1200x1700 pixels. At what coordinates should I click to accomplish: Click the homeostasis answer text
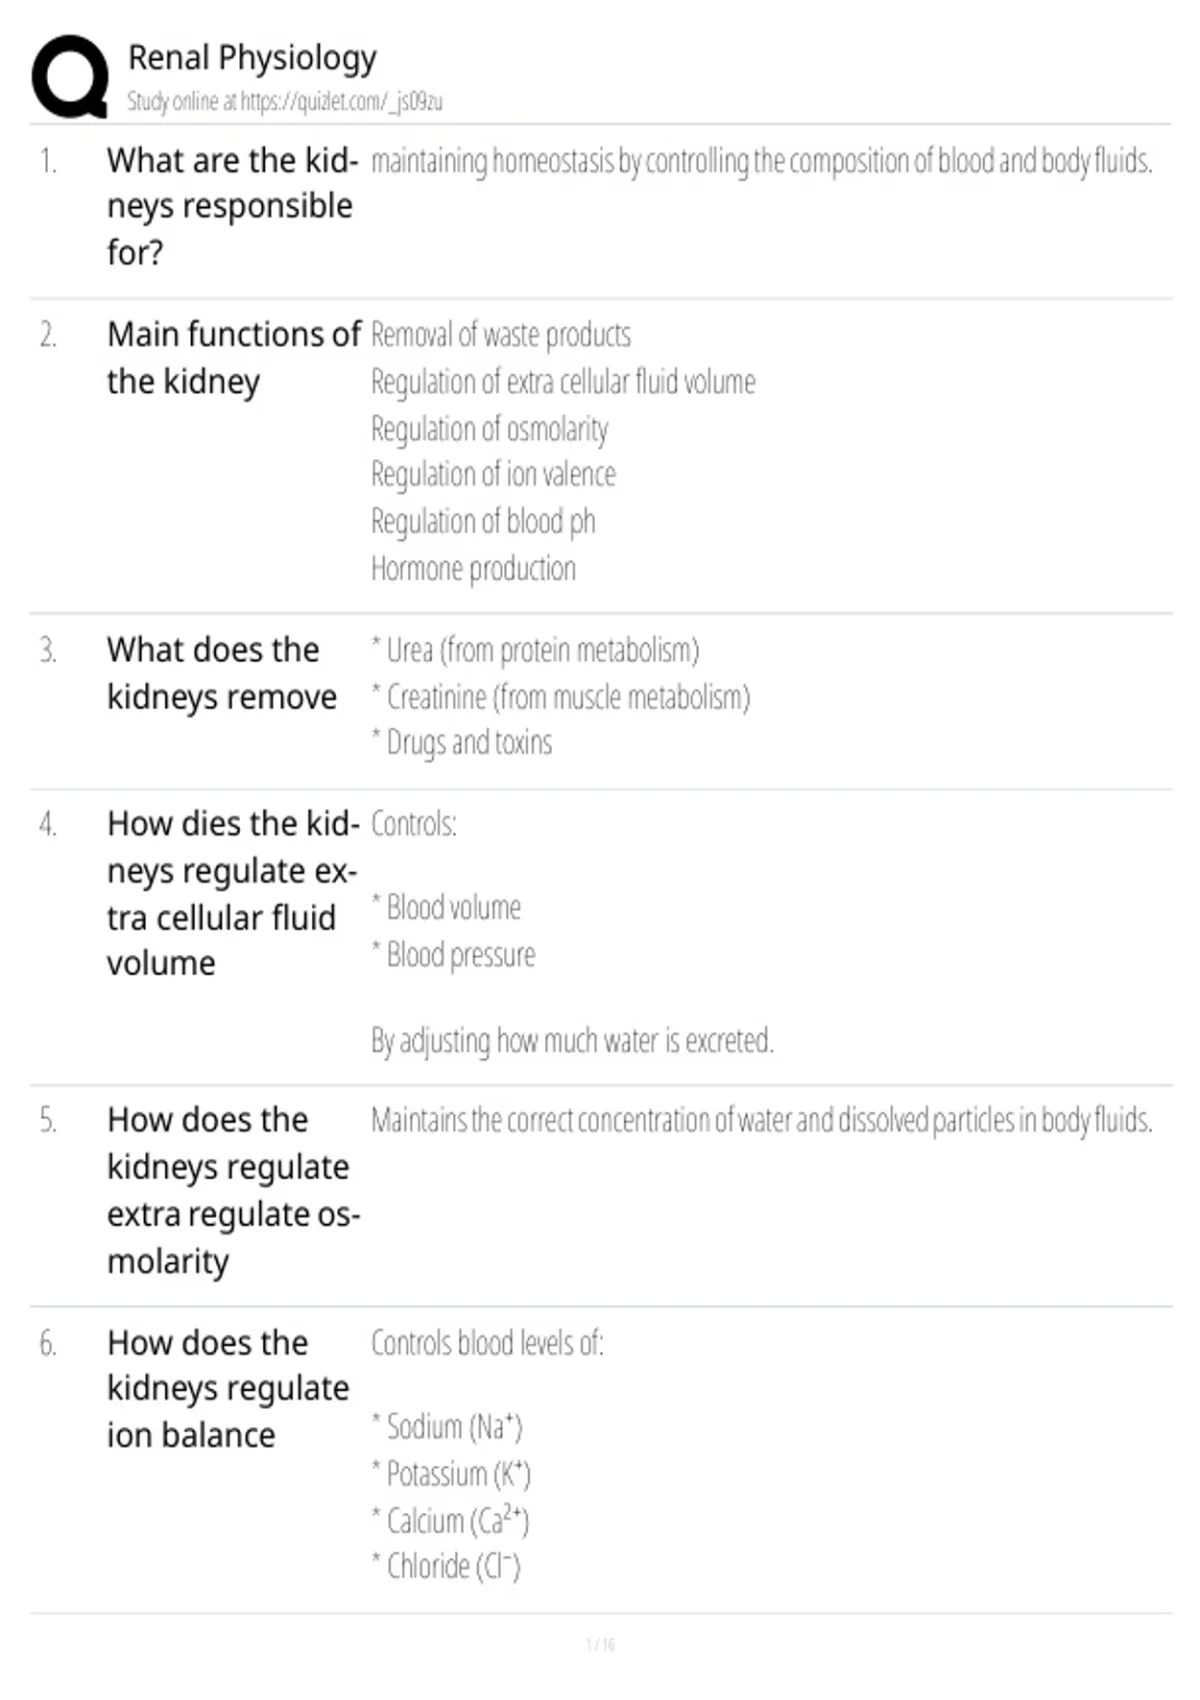coord(761,161)
